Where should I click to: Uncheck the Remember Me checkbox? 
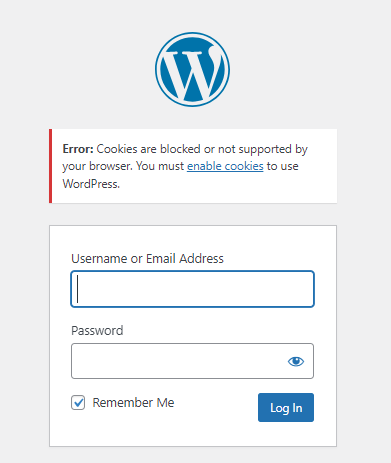tap(78, 403)
